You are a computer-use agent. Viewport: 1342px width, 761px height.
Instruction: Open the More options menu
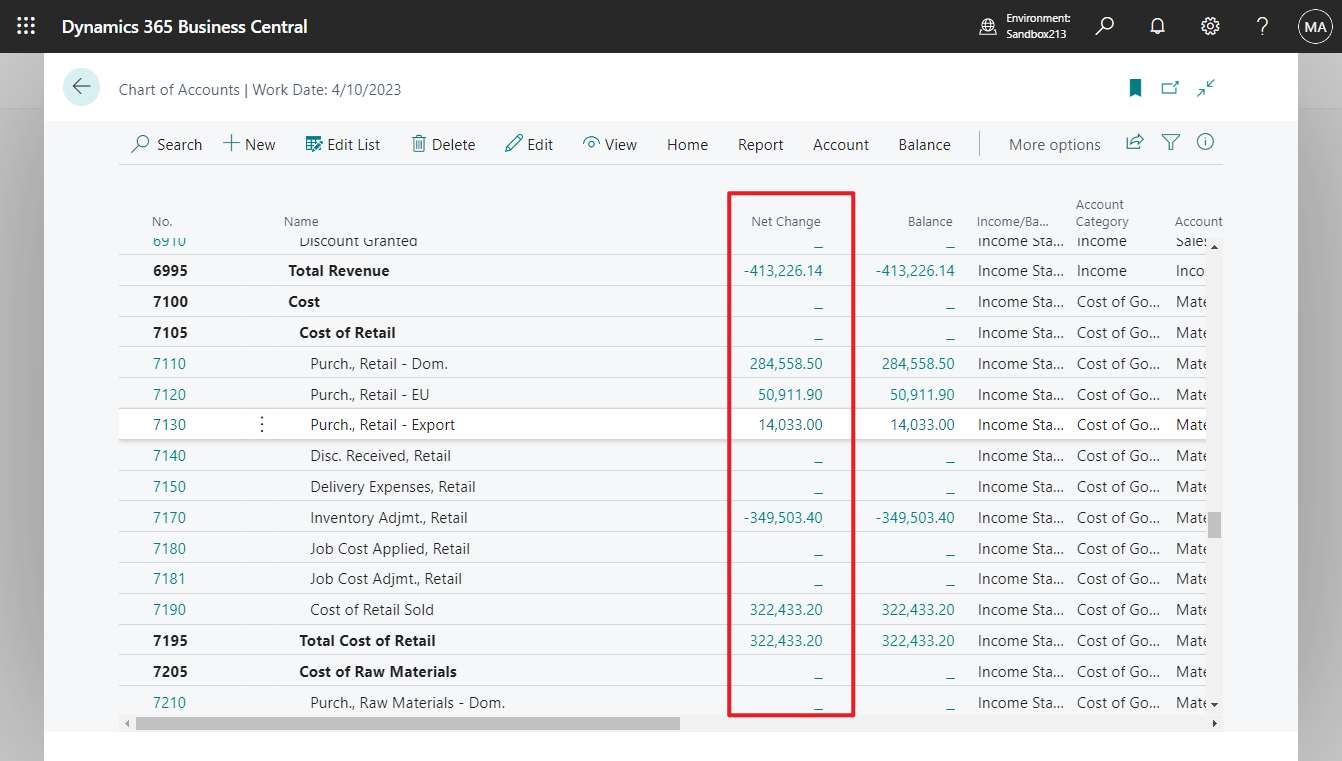[x=1054, y=144]
